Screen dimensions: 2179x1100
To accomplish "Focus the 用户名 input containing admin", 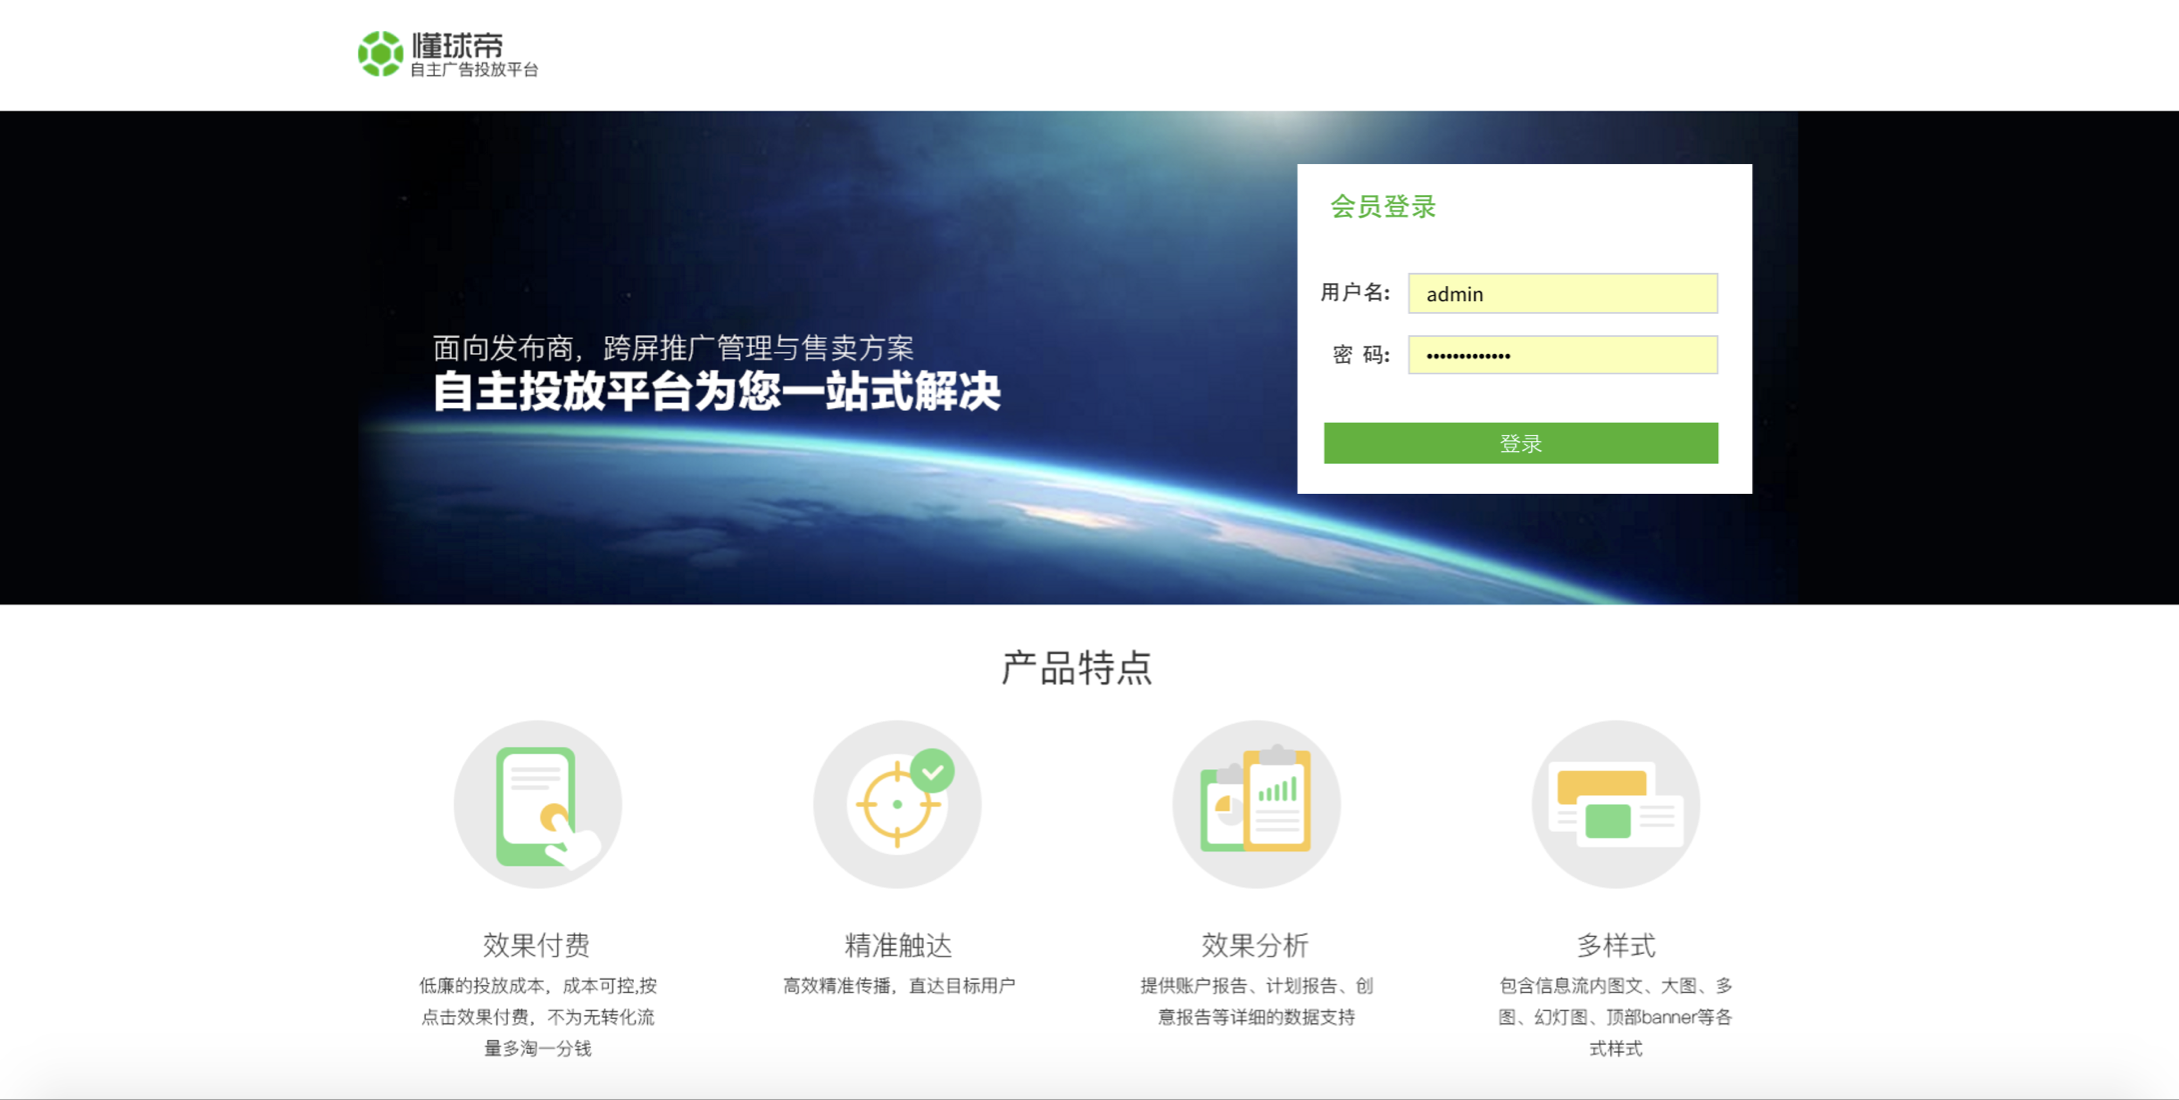I will point(1562,293).
